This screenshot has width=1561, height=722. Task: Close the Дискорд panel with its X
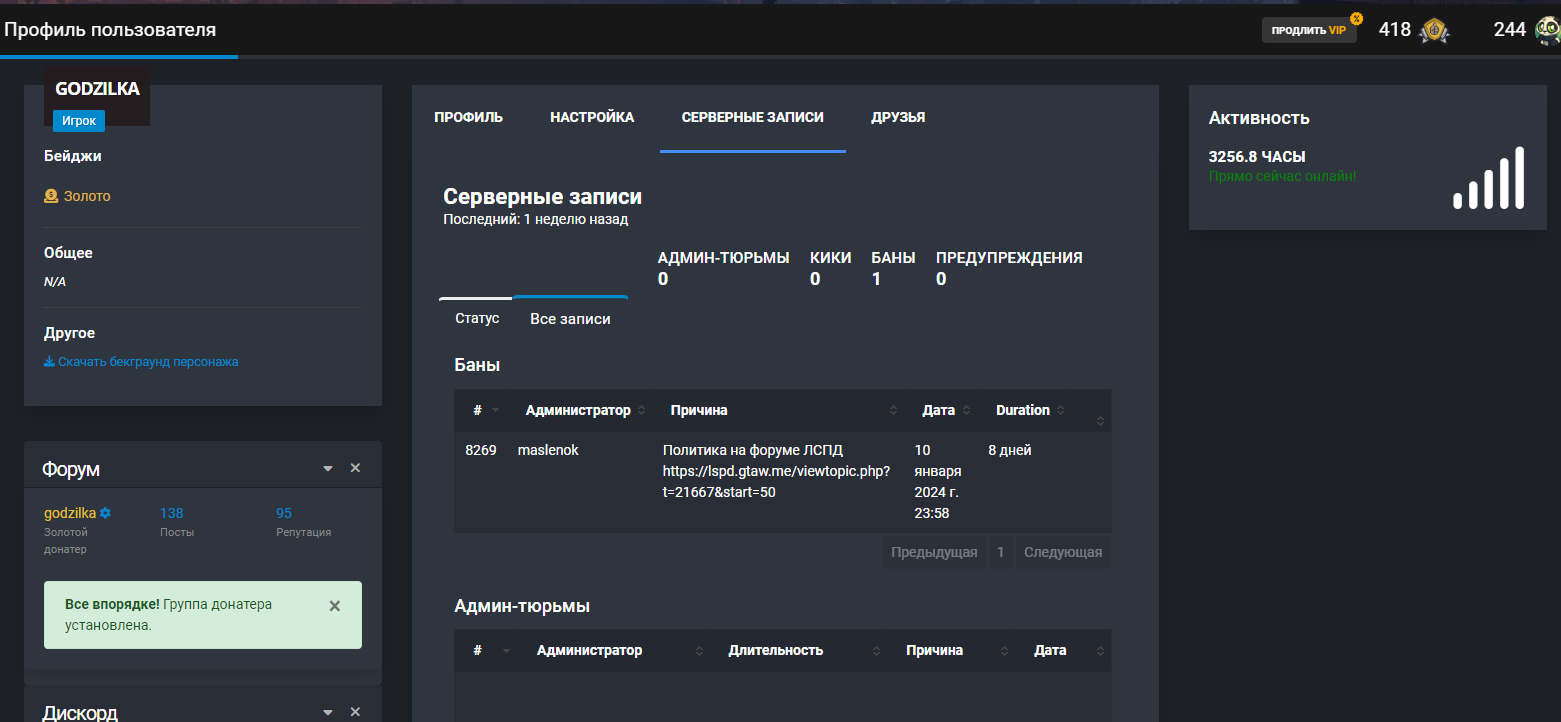tap(355, 712)
